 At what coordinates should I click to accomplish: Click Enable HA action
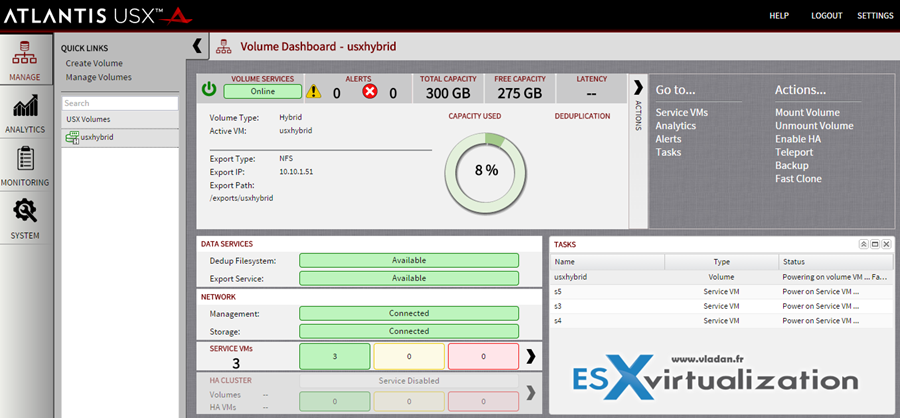[x=798, y=139]
